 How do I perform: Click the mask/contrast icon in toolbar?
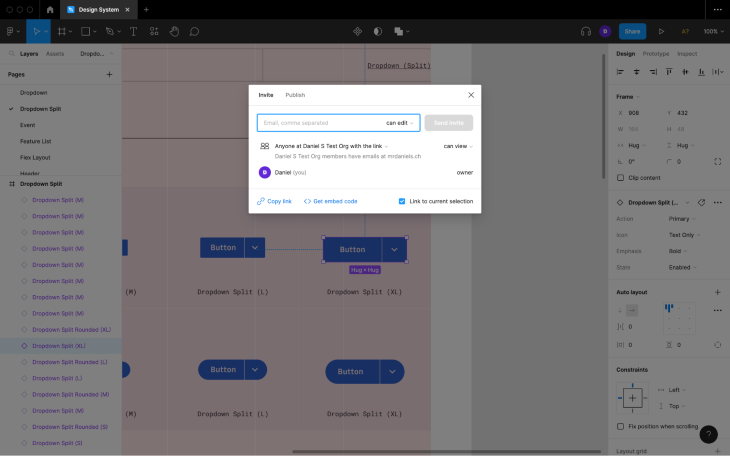[x=378, y=31]
